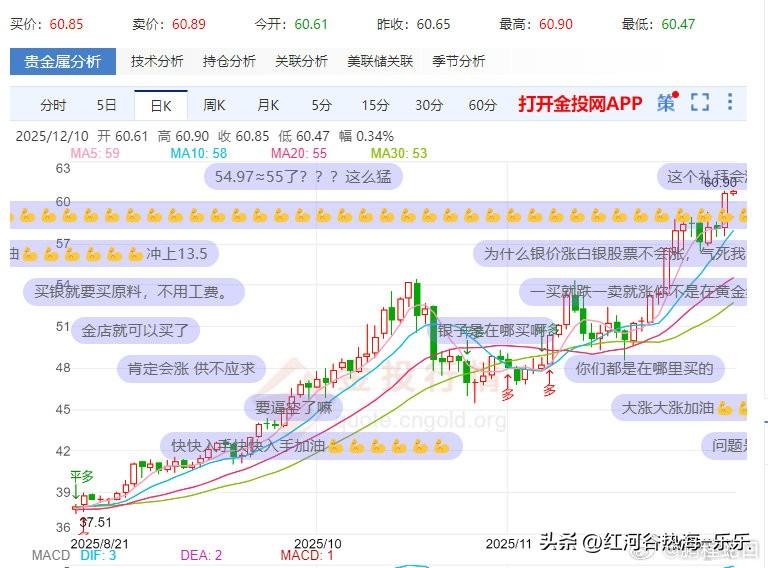Open the 持仓分析 tab
The image size is (768, 568).
(x=229, y=61)
